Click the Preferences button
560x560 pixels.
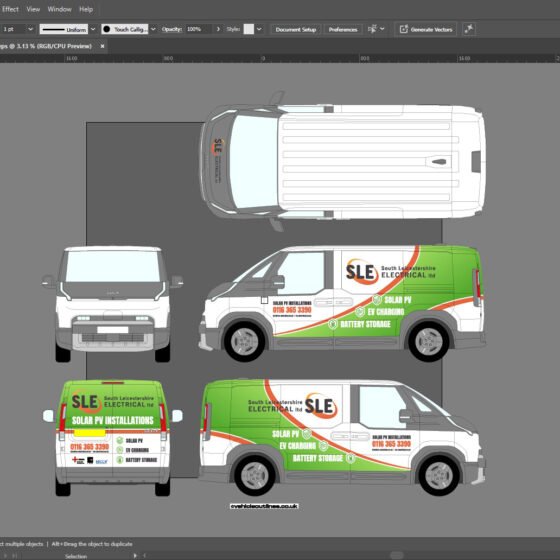click(343, 30)
